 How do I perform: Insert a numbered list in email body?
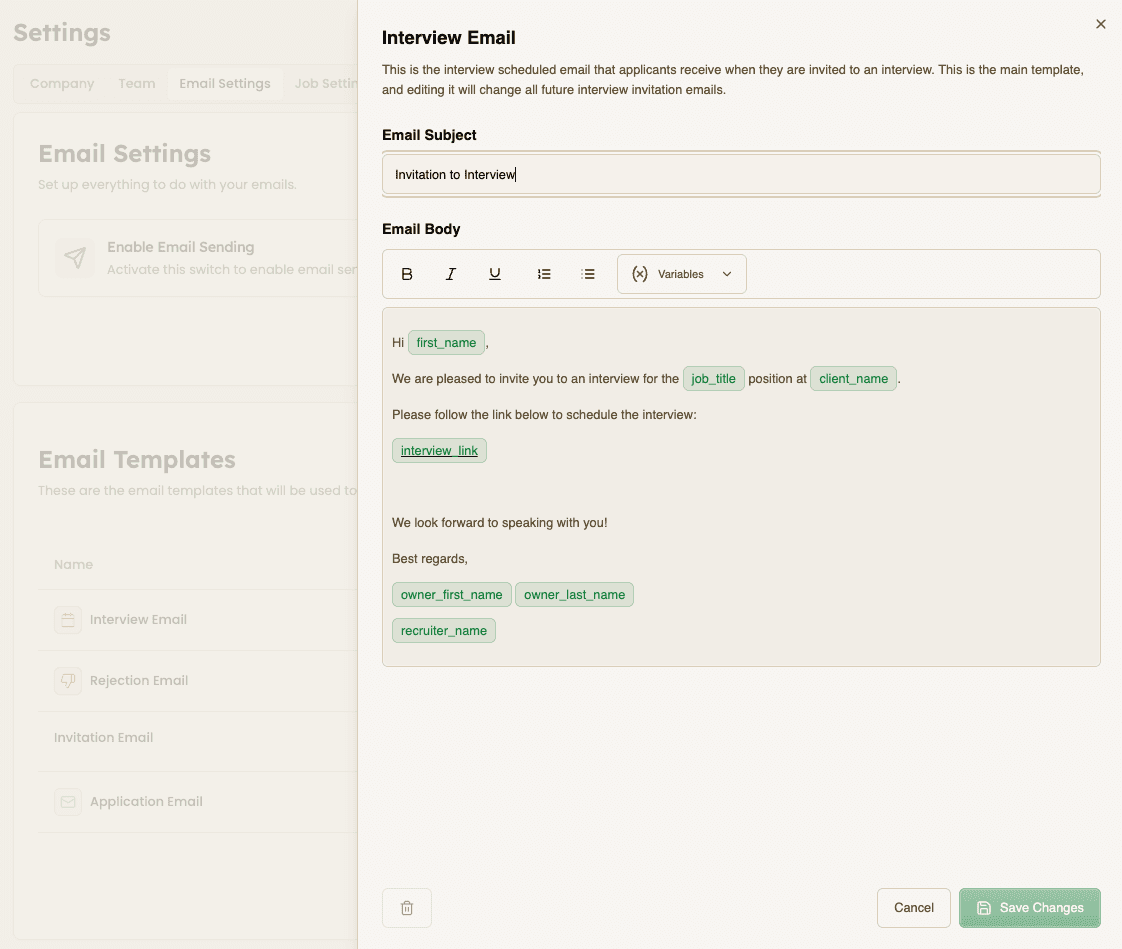pos(544,274)
